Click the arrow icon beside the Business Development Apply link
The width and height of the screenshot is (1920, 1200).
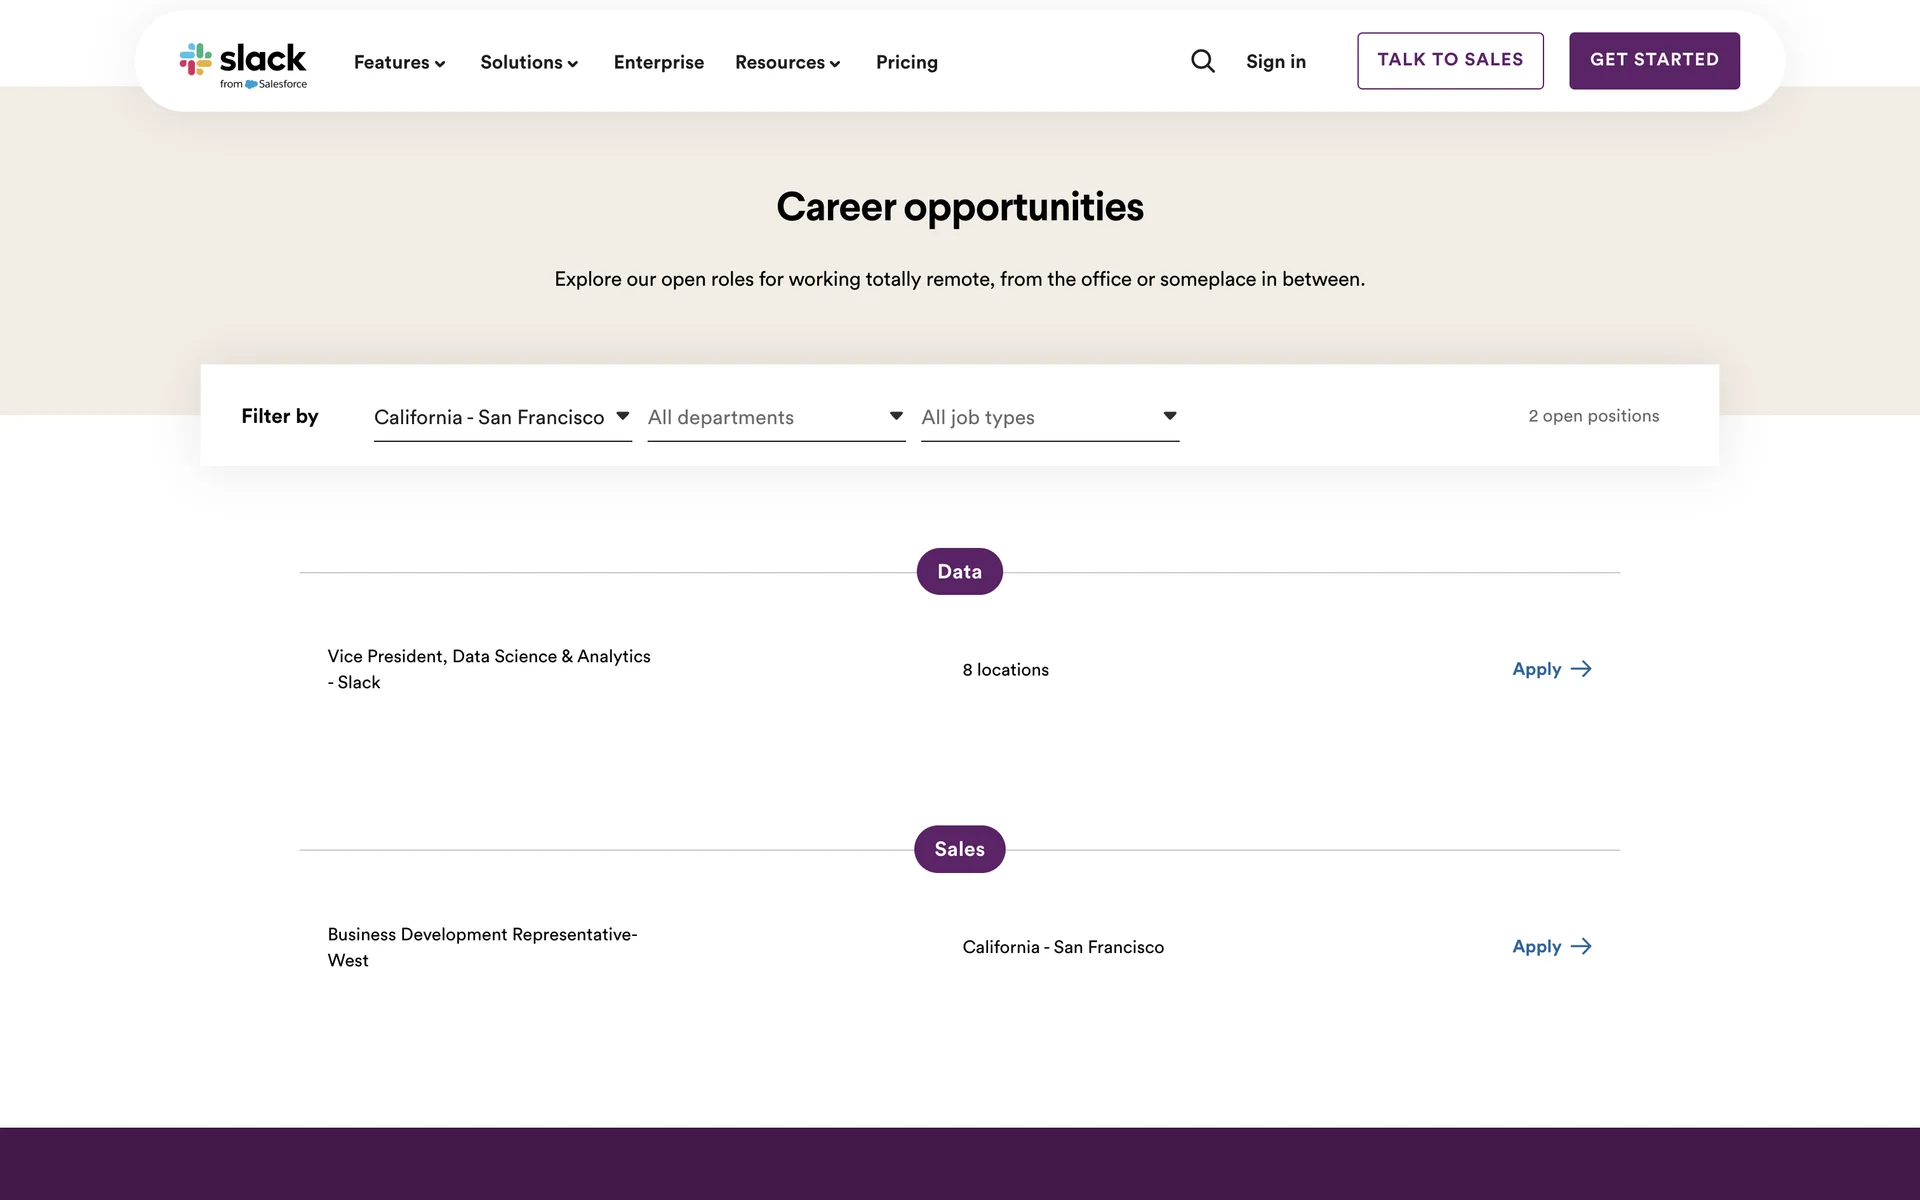1581,946
